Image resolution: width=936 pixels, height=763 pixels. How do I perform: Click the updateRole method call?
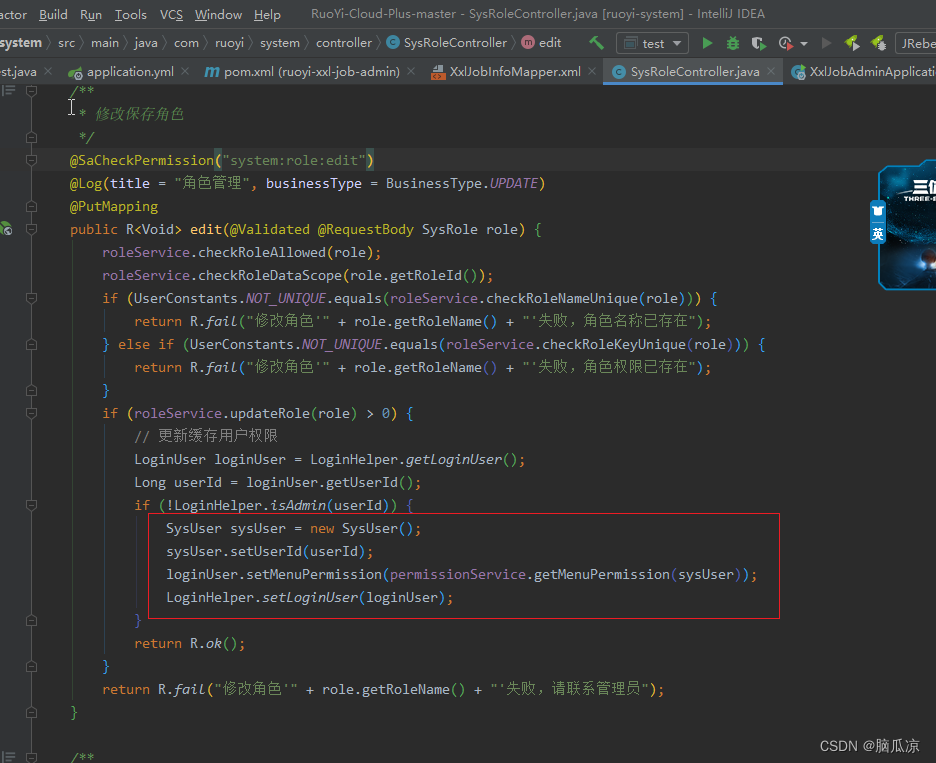pyautogui.click(x=270, y=413)
